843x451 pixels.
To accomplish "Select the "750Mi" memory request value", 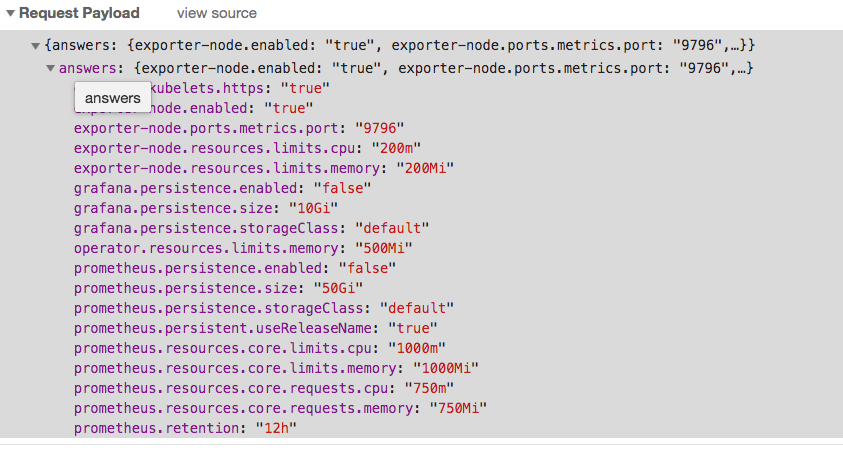I will pos(458,408).
